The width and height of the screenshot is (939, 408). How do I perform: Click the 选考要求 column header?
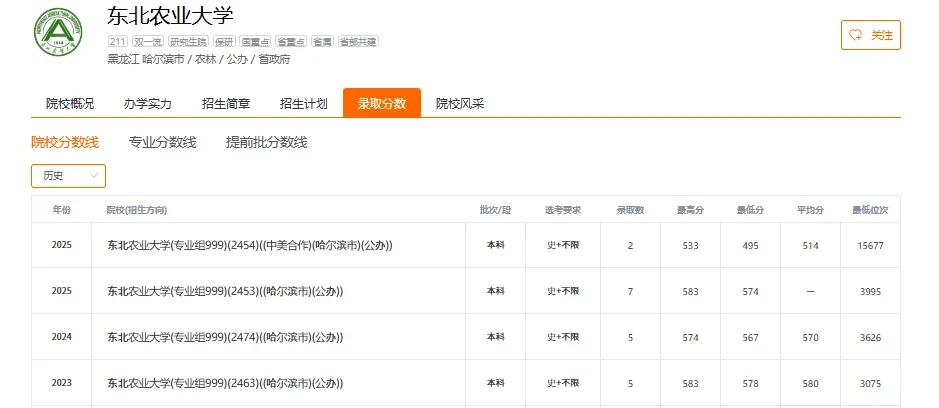pyautogui.click(x=563, y=210)
